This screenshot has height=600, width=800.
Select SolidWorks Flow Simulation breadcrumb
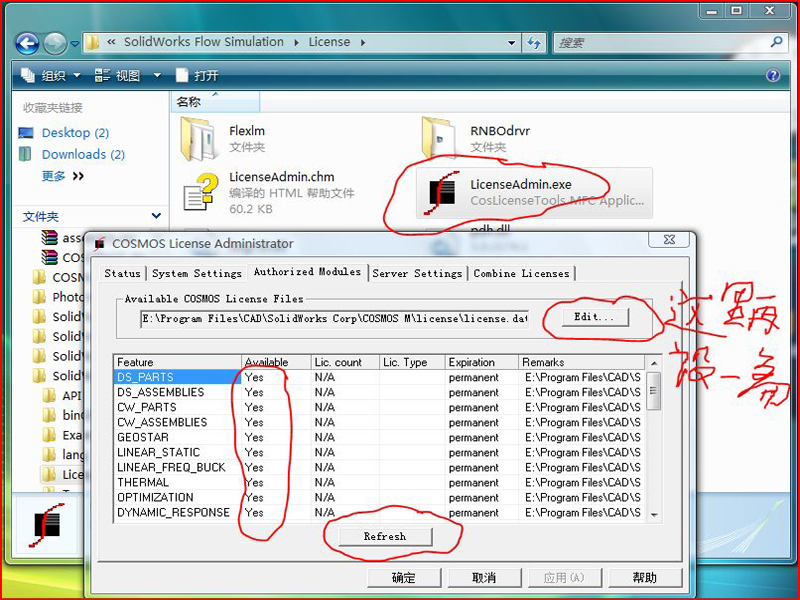coord(204,42)
